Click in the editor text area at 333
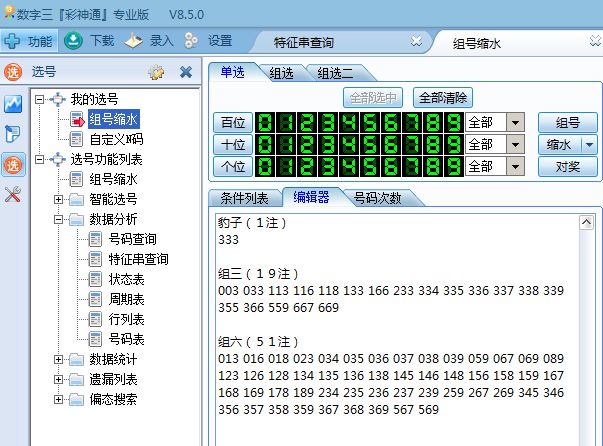Image resolution: width=603 pixels, height=446 pixels. [228, 240]
